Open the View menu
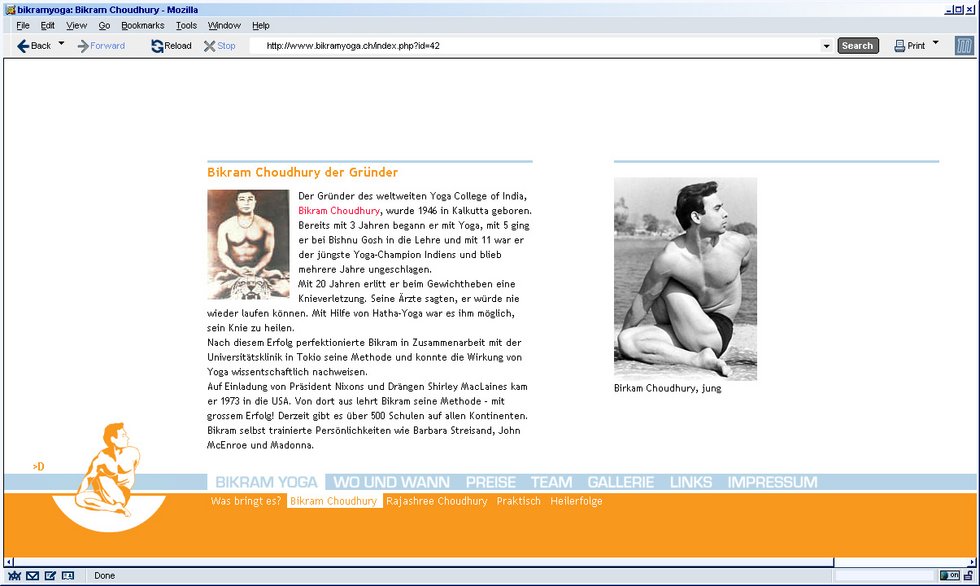980x586 pixels. (x=76, y=26)
